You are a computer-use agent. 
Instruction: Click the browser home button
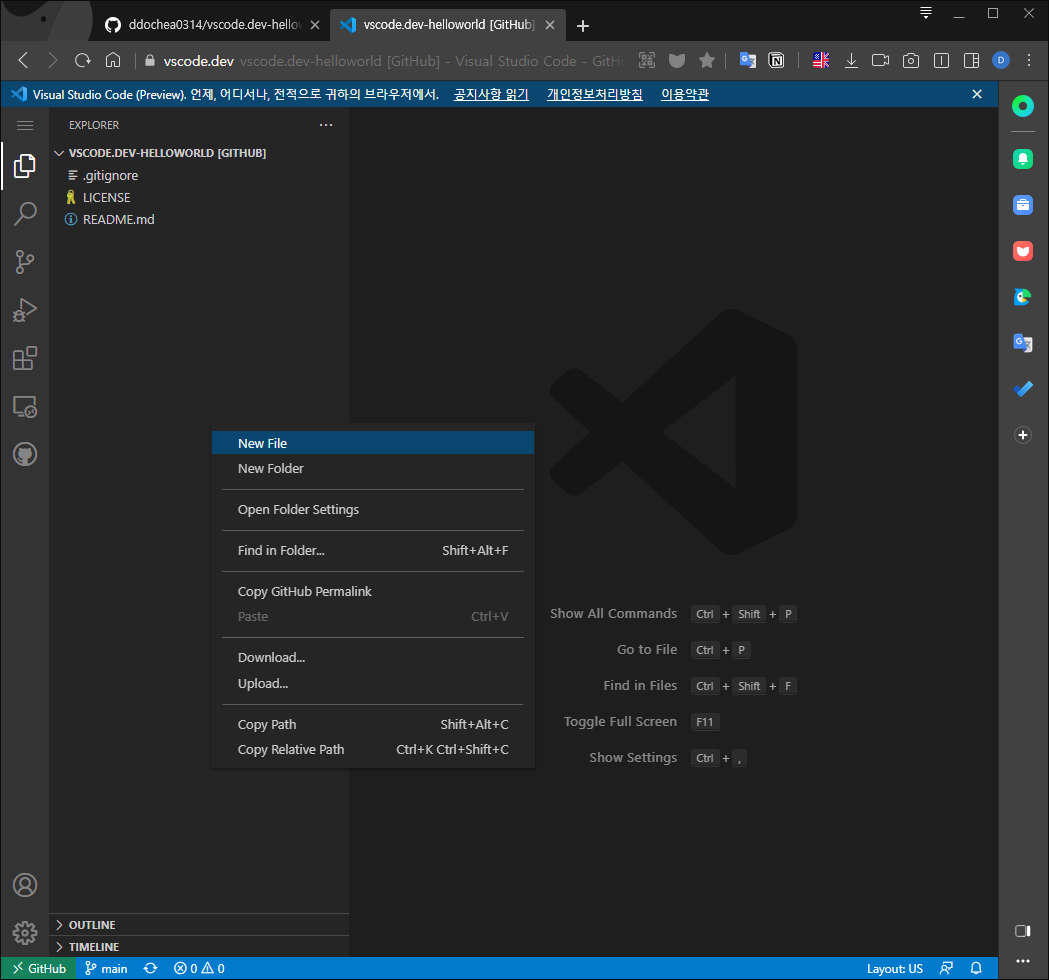tap(113, 61)
